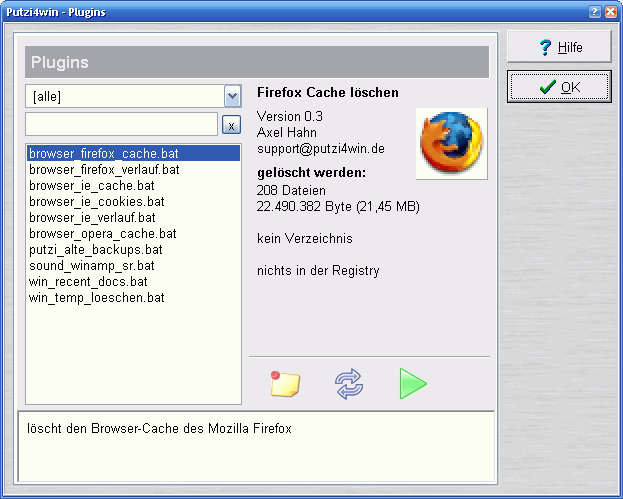Viewport: 623px width, 499px height.
Task: Open the [alle] category dropdown
Action: pyautogui.click(x=232, y=96)
